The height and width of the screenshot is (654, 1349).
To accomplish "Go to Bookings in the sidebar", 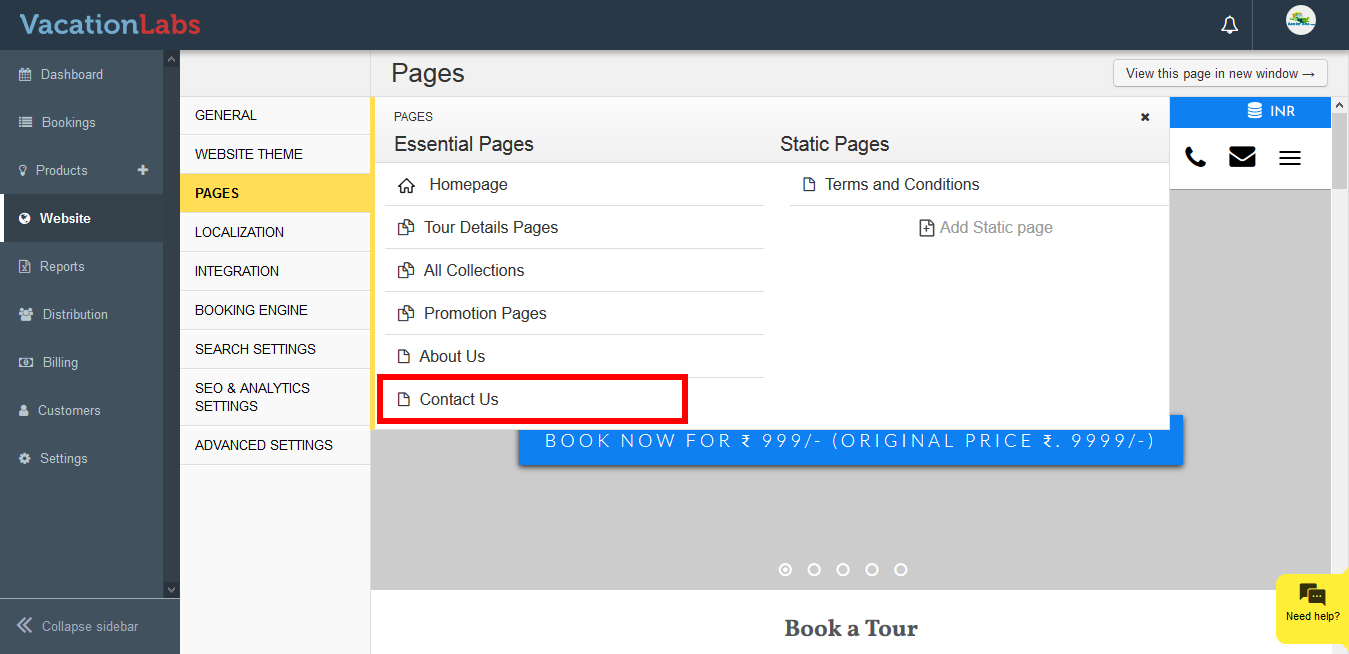I will tap(68, 122).
